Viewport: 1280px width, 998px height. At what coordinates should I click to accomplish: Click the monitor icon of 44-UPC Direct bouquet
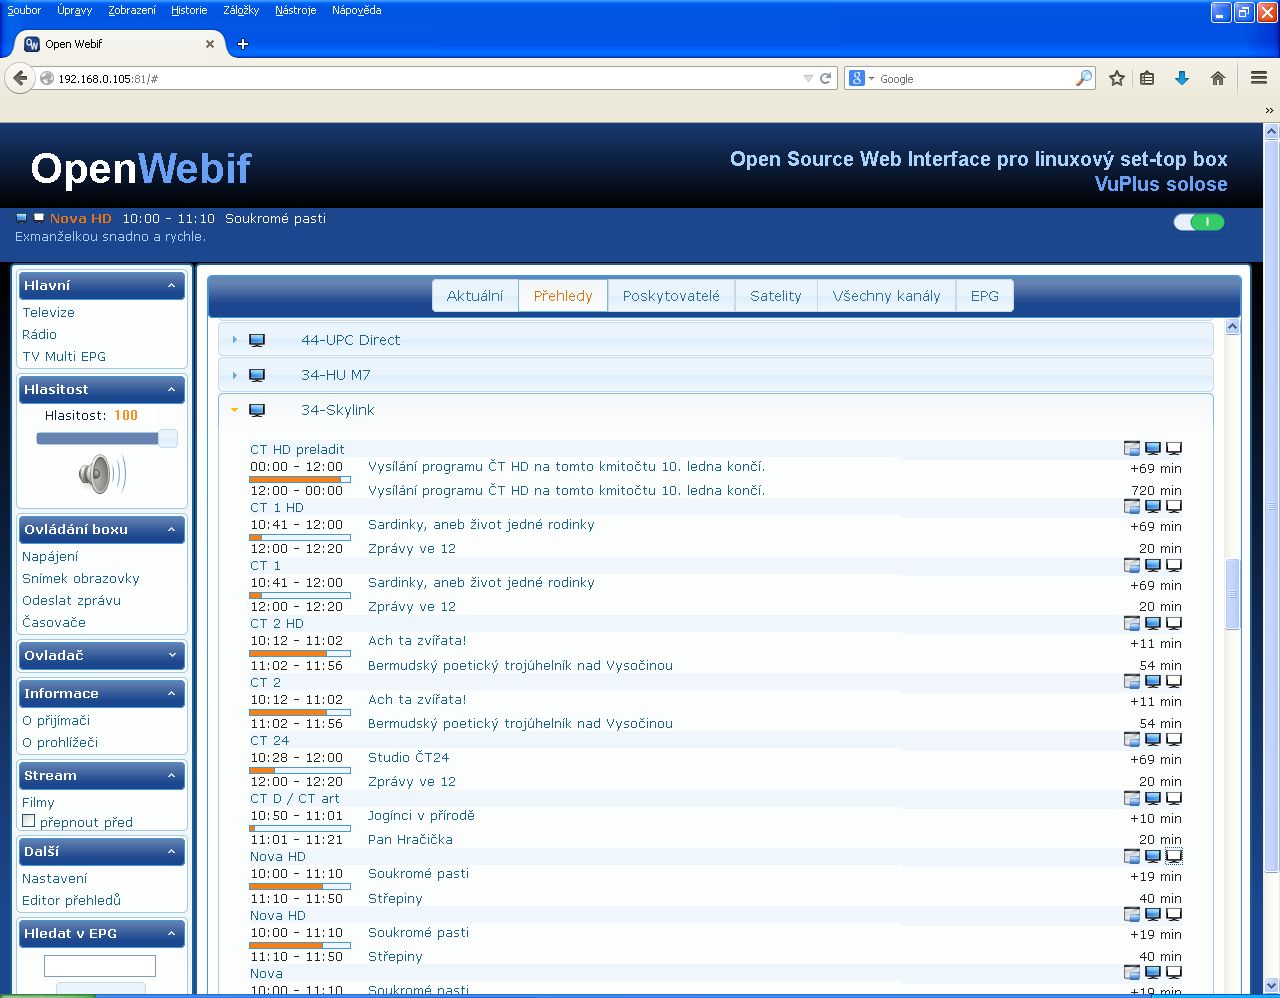(x=257, y=340)
